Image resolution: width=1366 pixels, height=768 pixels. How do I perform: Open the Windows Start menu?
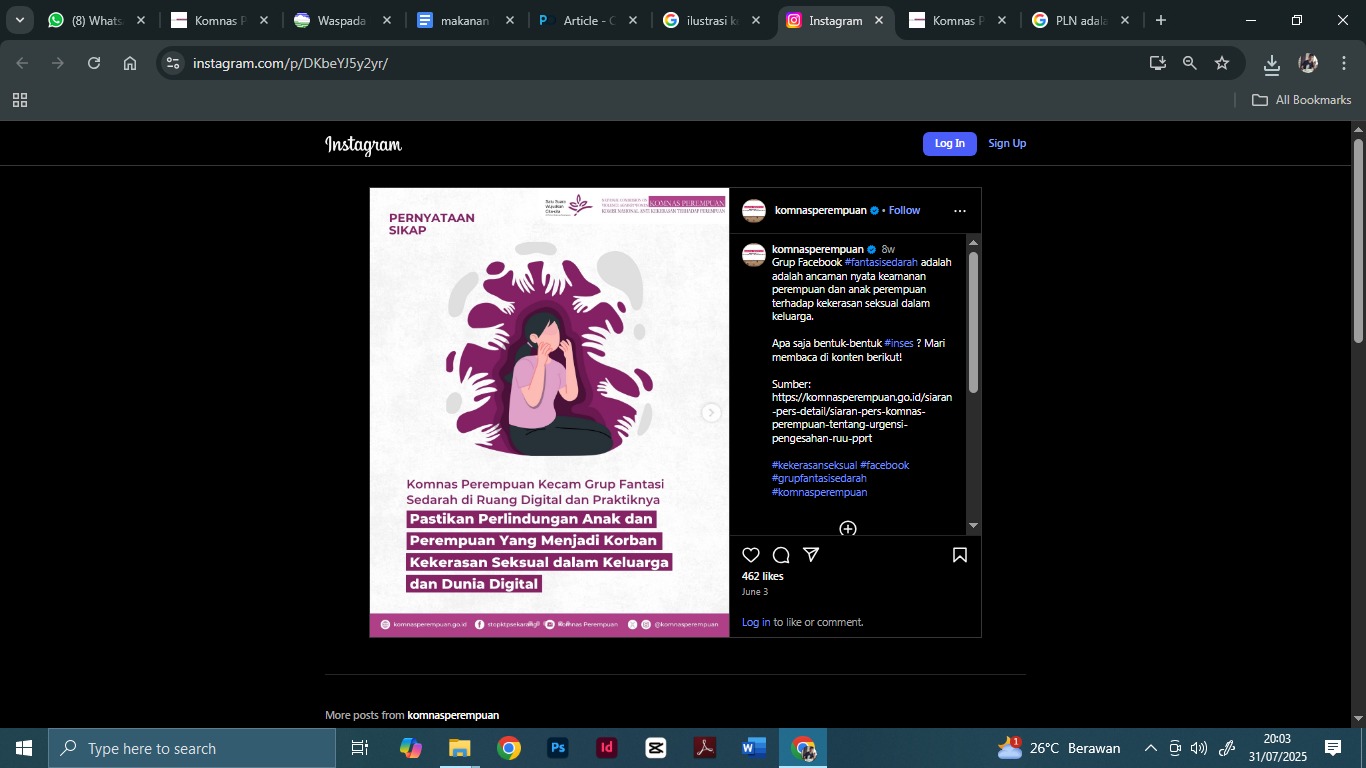(24, 748)
